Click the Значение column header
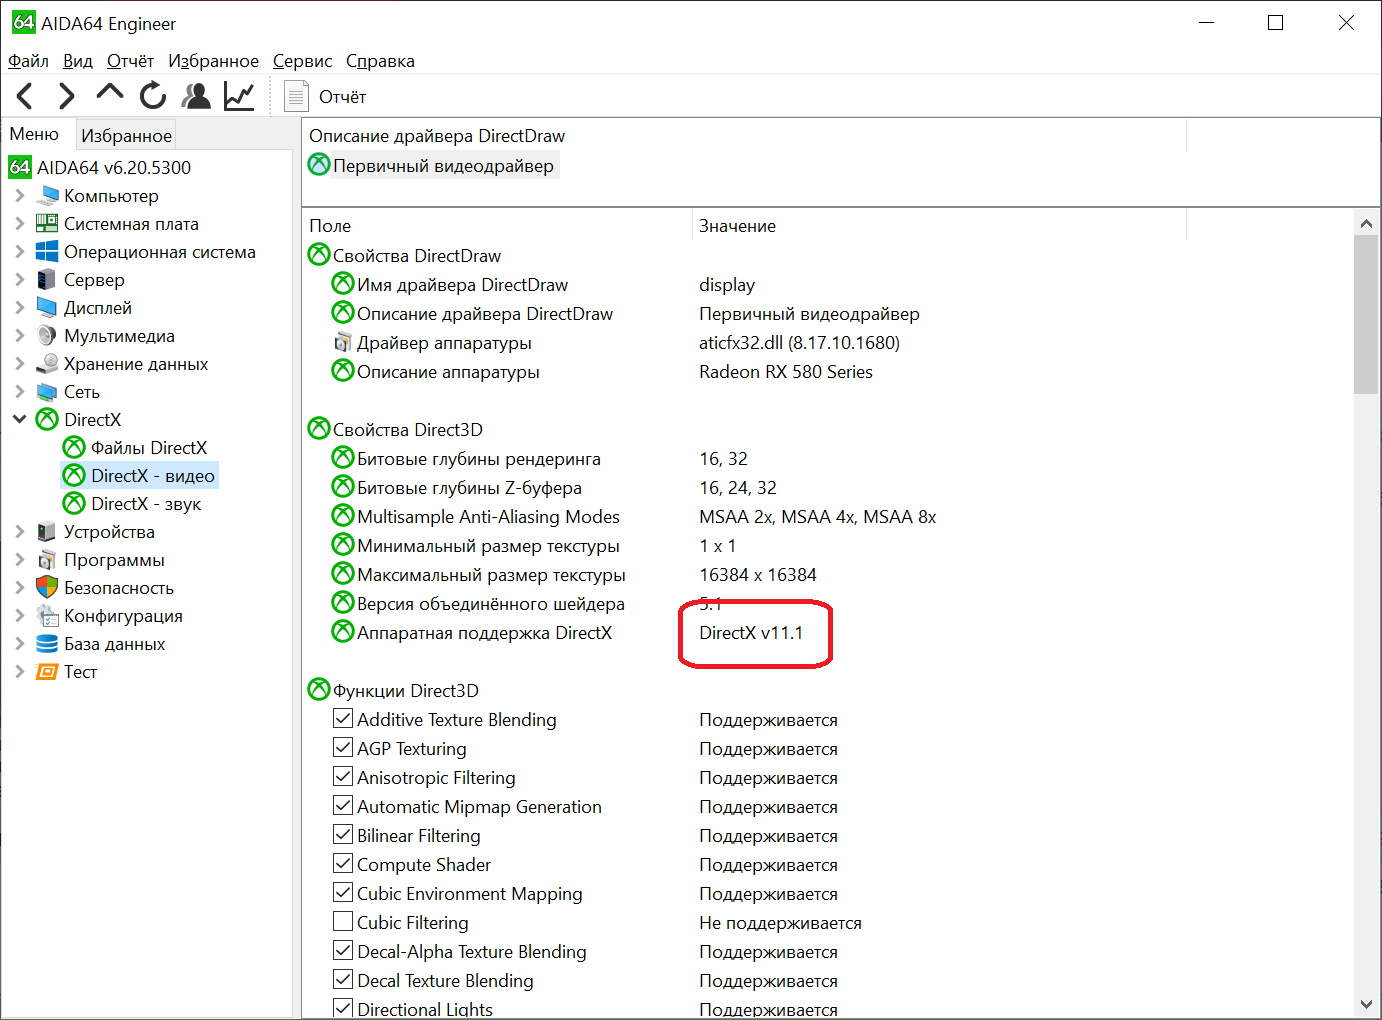Viewport: 1382px width, 1020px height. (737, 226)
